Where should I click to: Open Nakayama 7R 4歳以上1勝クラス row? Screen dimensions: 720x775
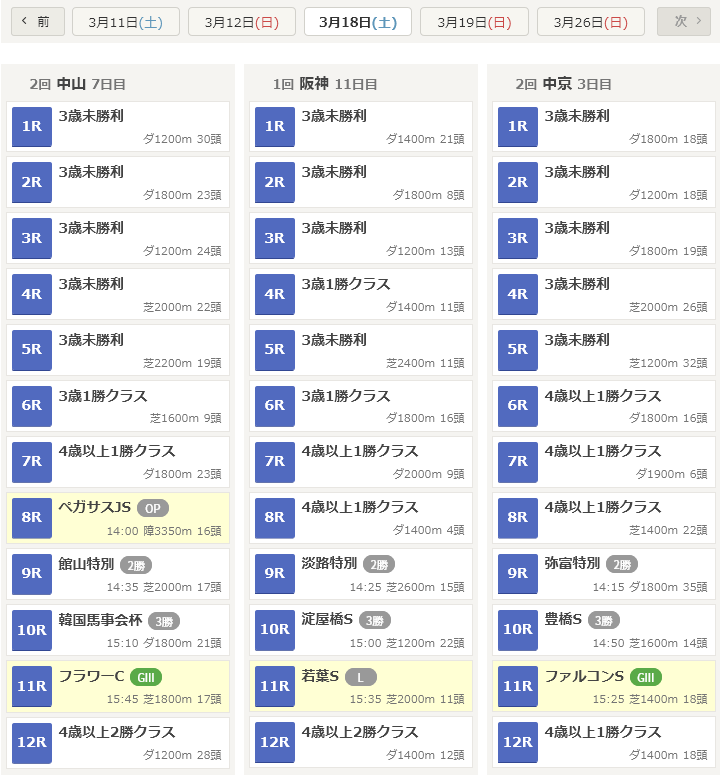(x=118, y=462)
